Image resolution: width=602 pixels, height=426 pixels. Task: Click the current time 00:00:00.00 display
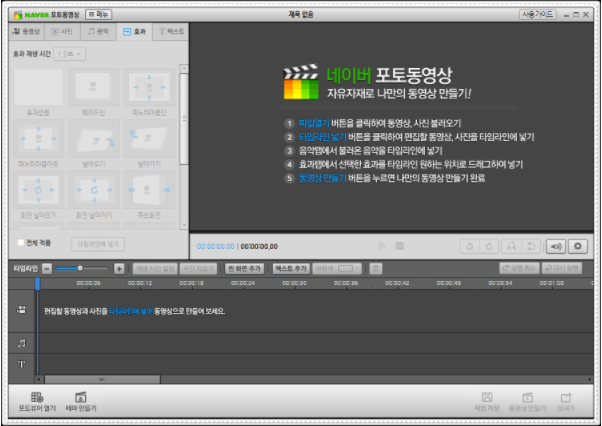pyautogui.click(x=215, y=246)
